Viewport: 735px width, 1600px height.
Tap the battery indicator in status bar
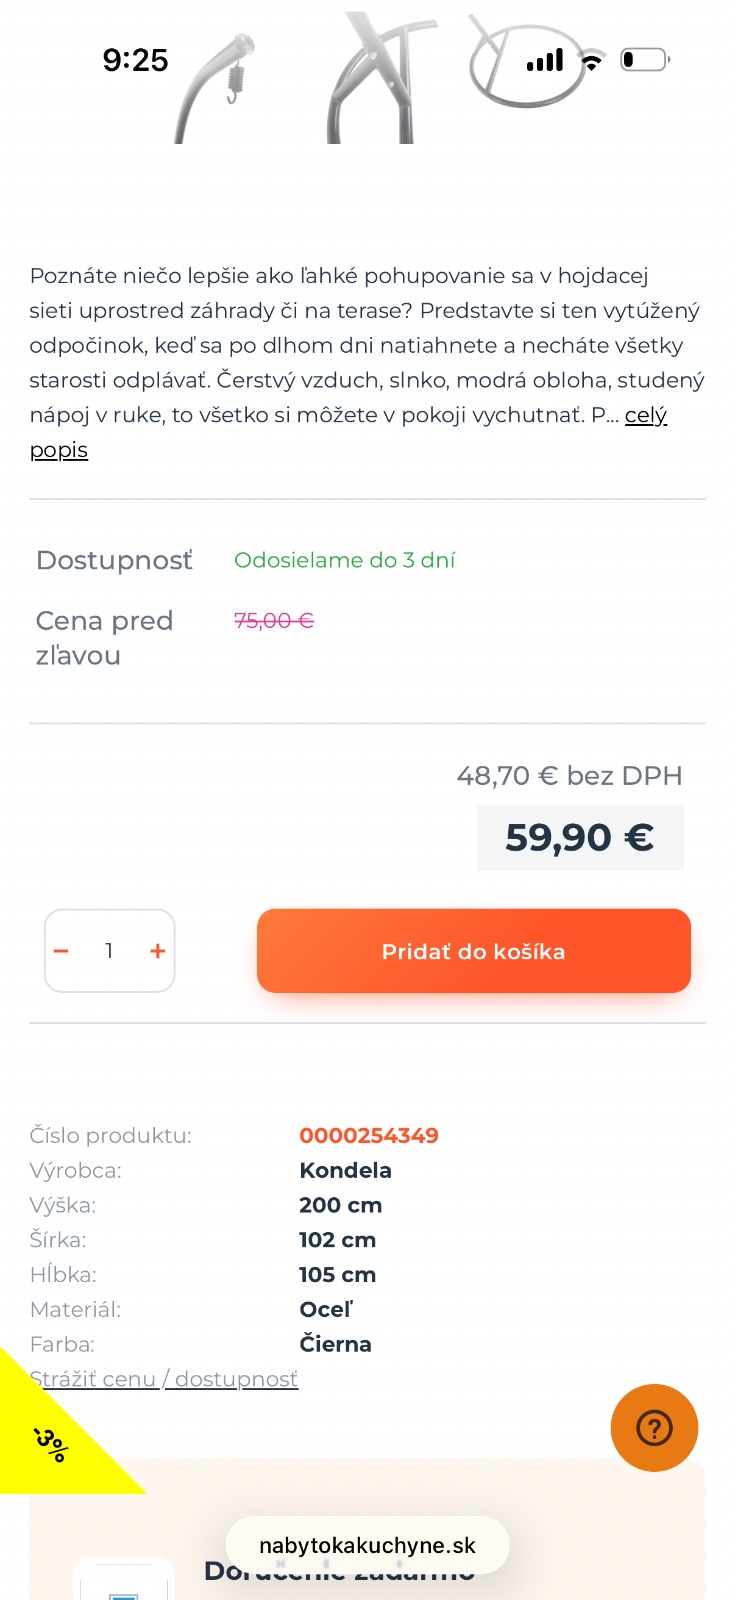pyautogui.click(x=644, y=60)
